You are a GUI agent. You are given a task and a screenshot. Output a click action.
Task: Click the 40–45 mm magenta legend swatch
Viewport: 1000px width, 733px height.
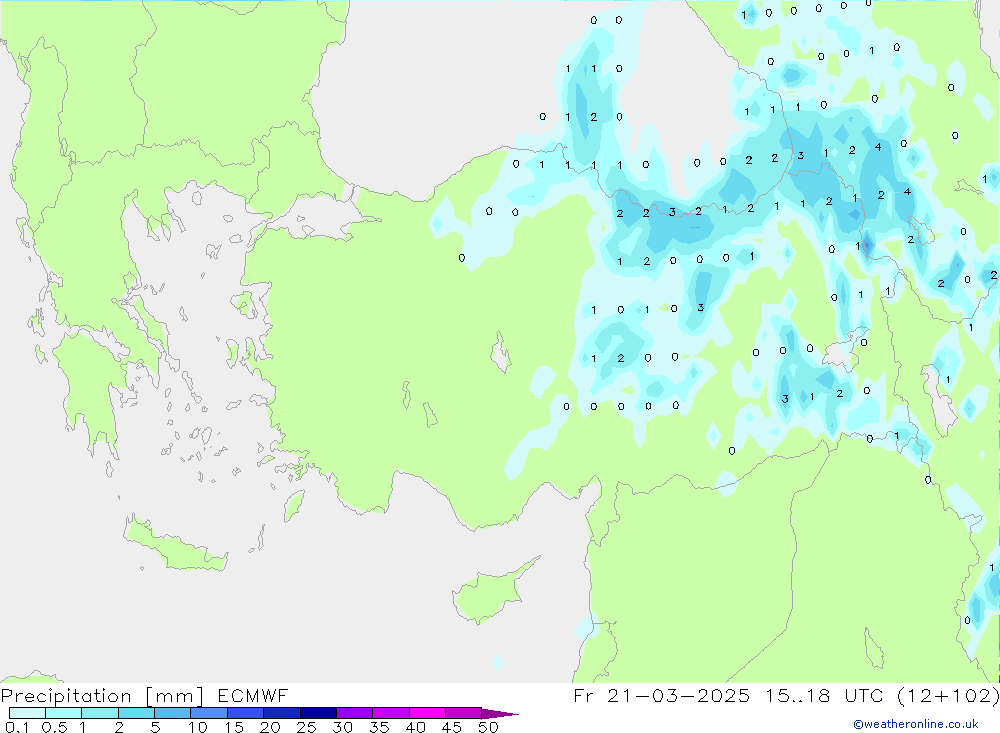[x=427, y=713]
